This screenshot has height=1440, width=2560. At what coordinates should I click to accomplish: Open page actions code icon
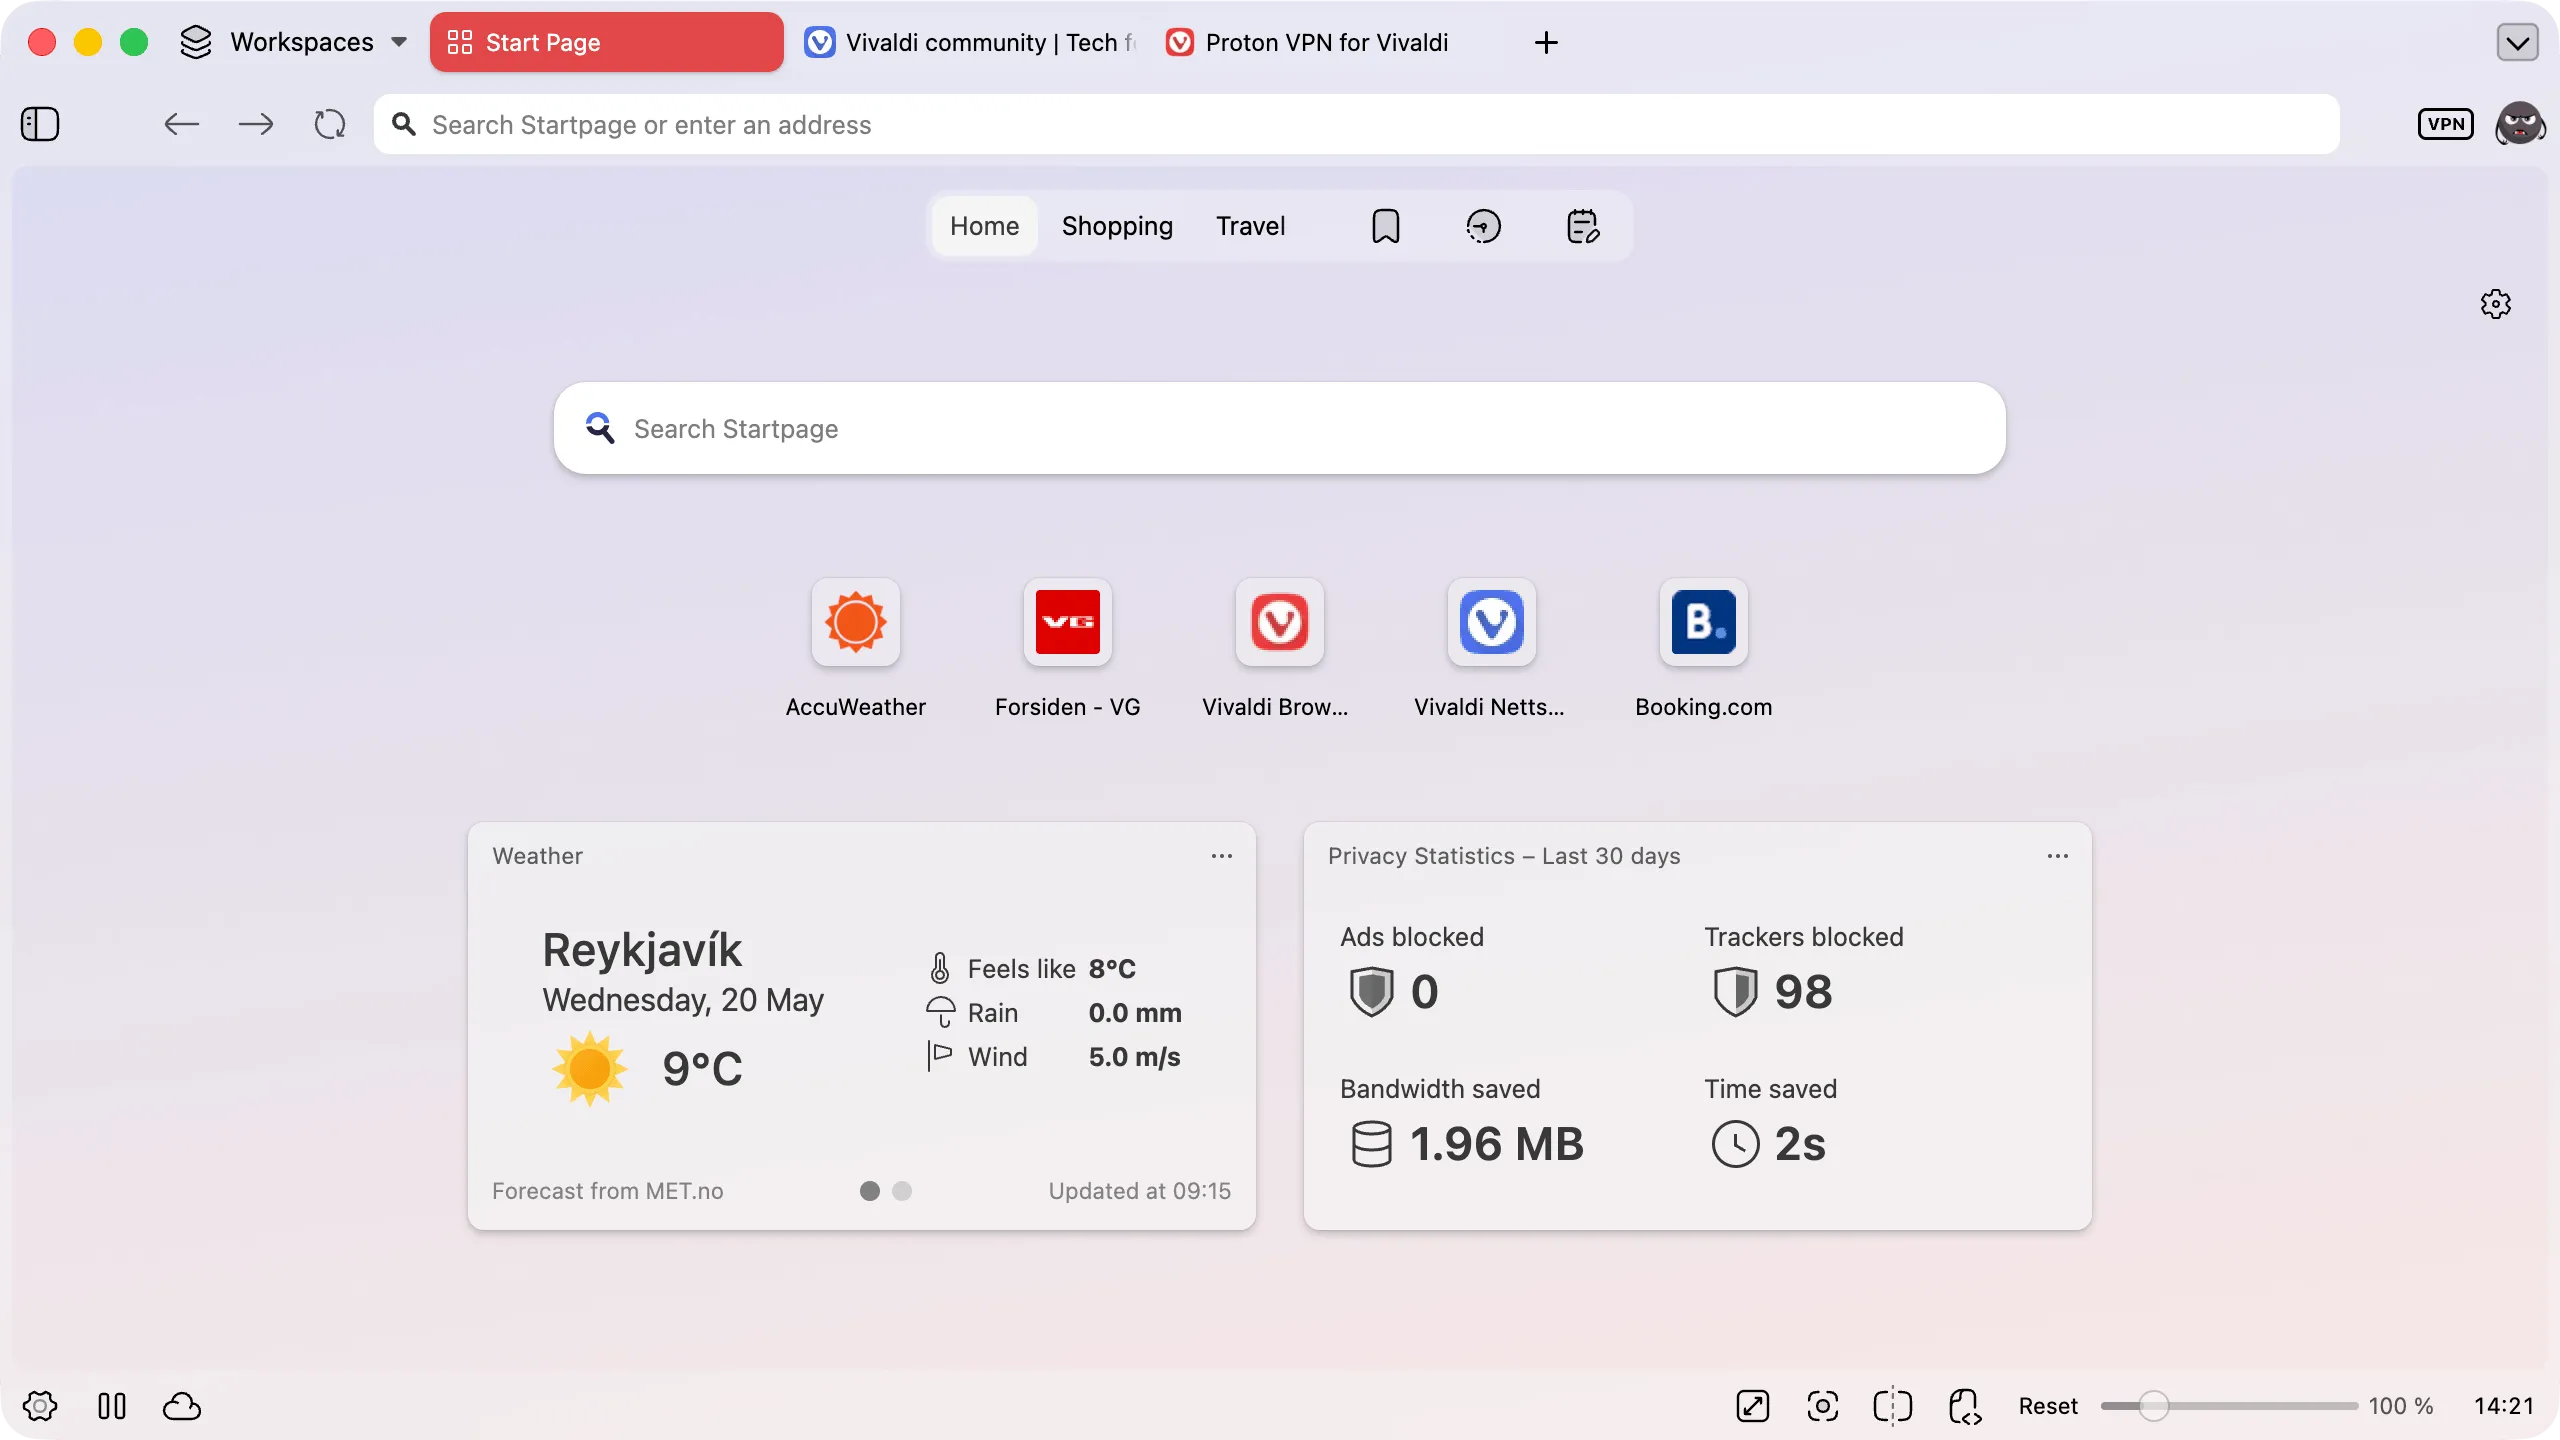coord(1964,1406)
